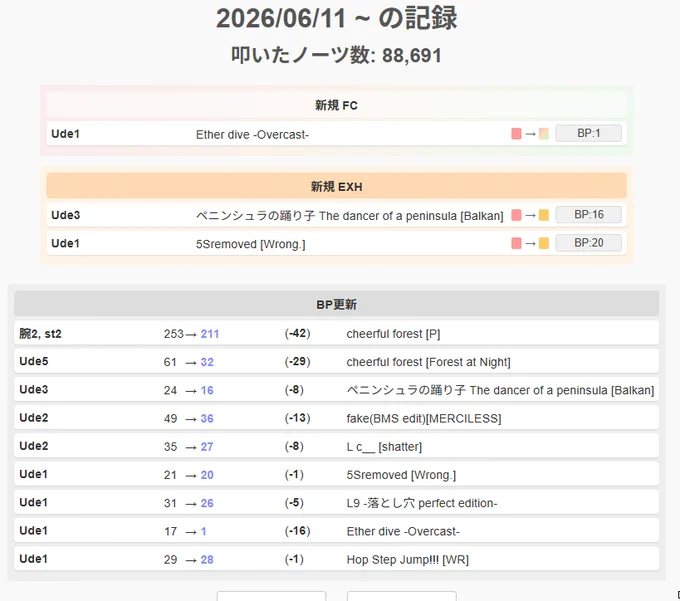Screen dimensions: 680x601
Task: Select '5Sremoved [Wrong.]' in the BP更新 list
Action: (x=401, y=475)
